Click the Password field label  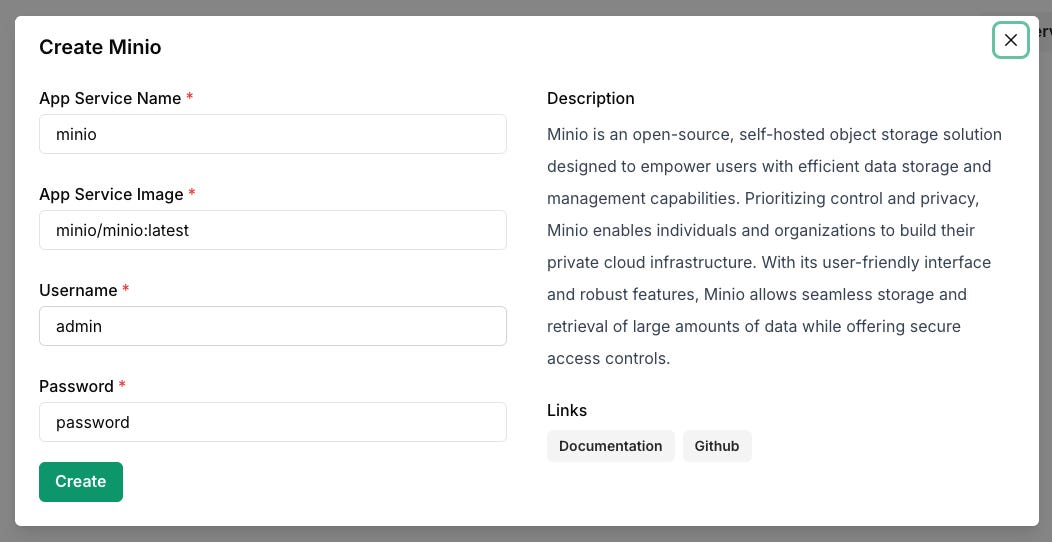pos(76,386)
